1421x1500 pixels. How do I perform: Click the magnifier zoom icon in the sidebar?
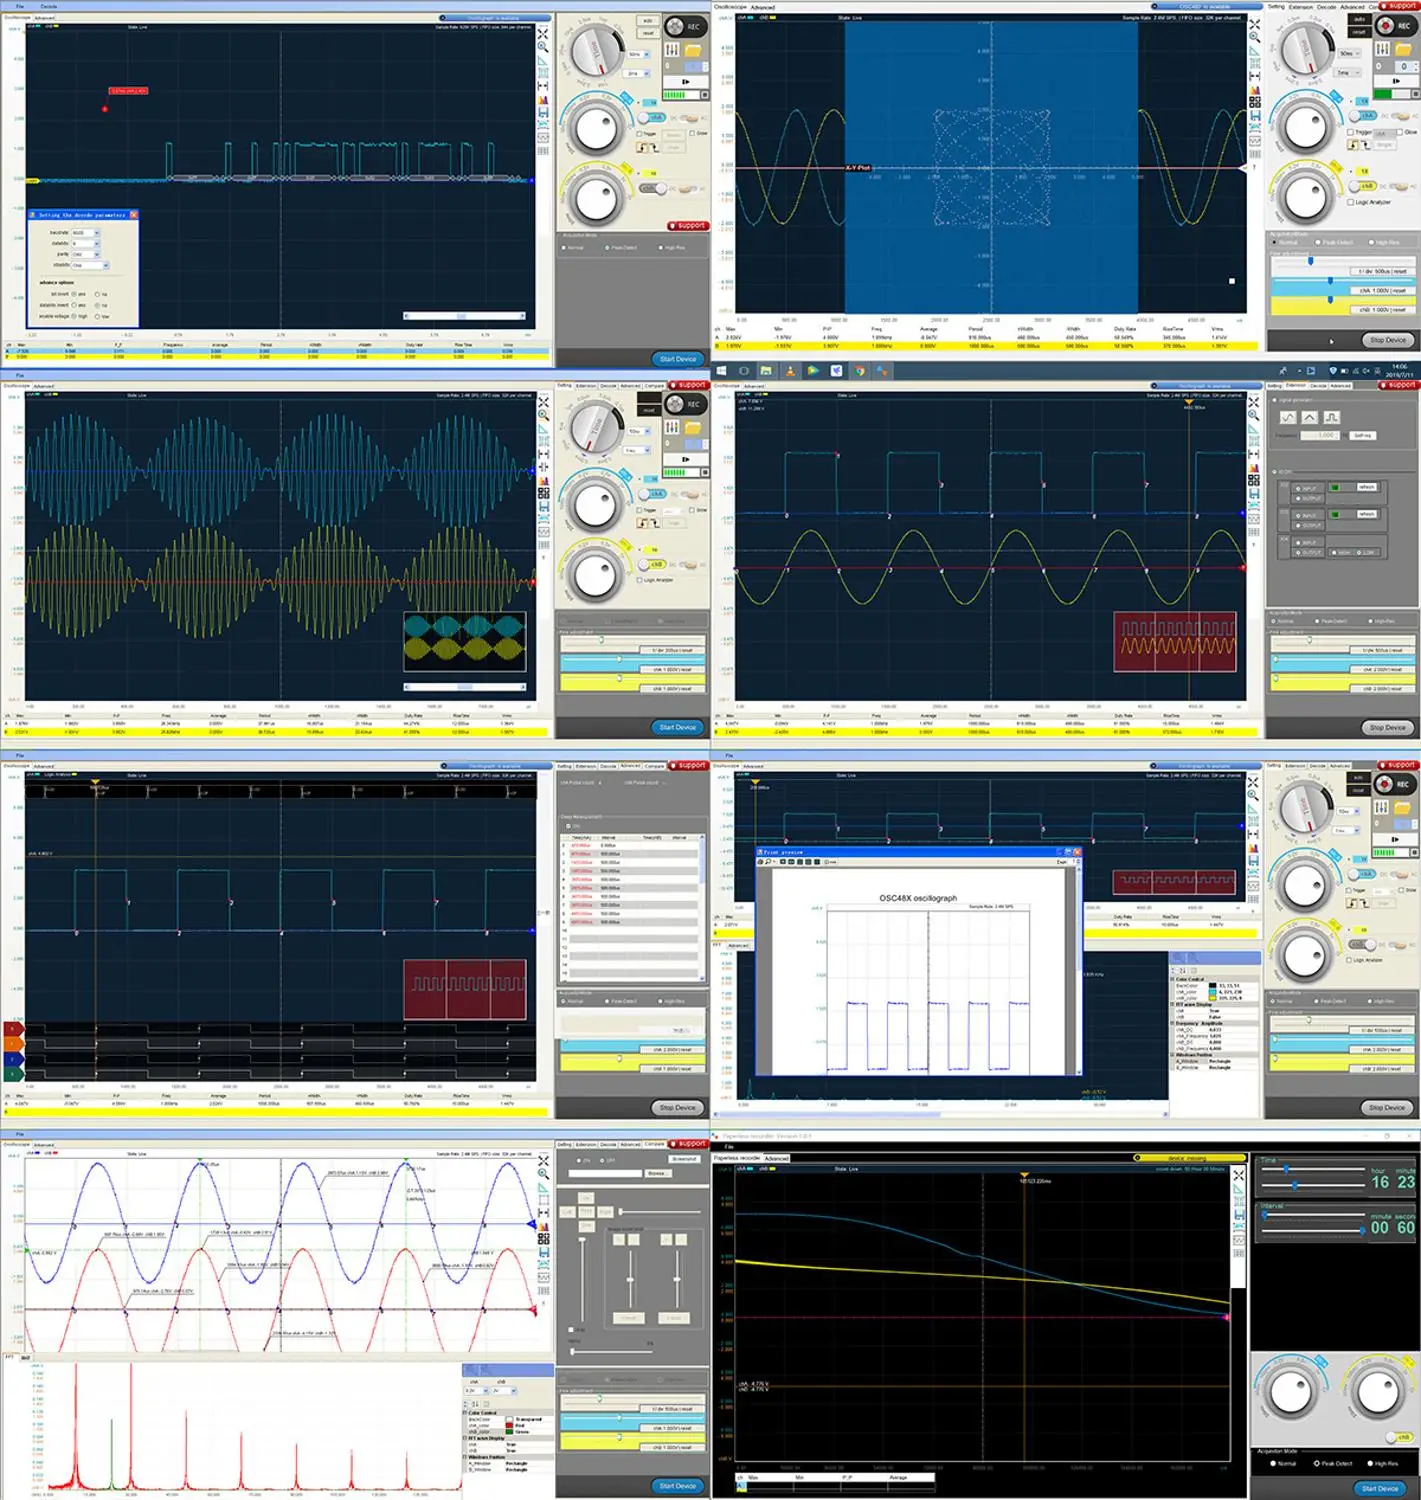pos(542,46)
